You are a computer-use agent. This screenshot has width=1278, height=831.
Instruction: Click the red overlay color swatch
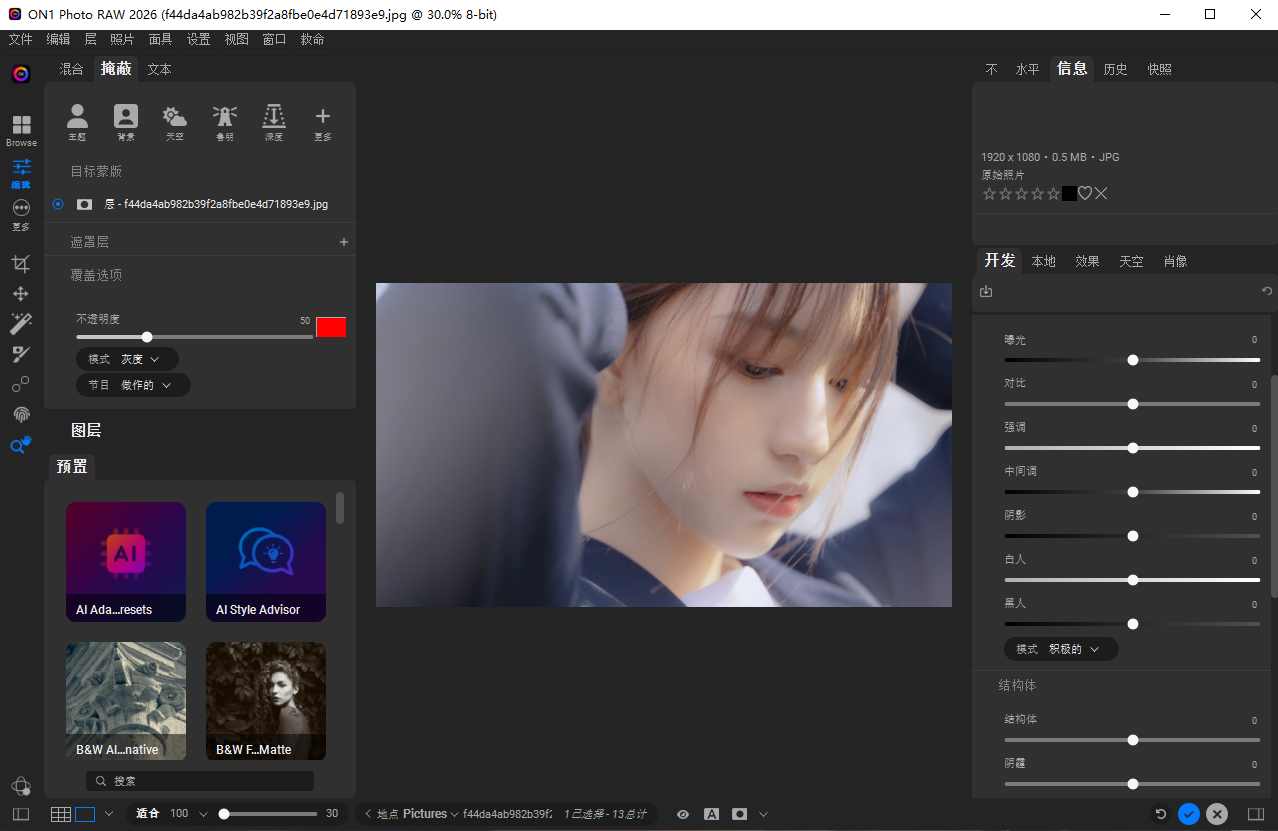[331, 327]
